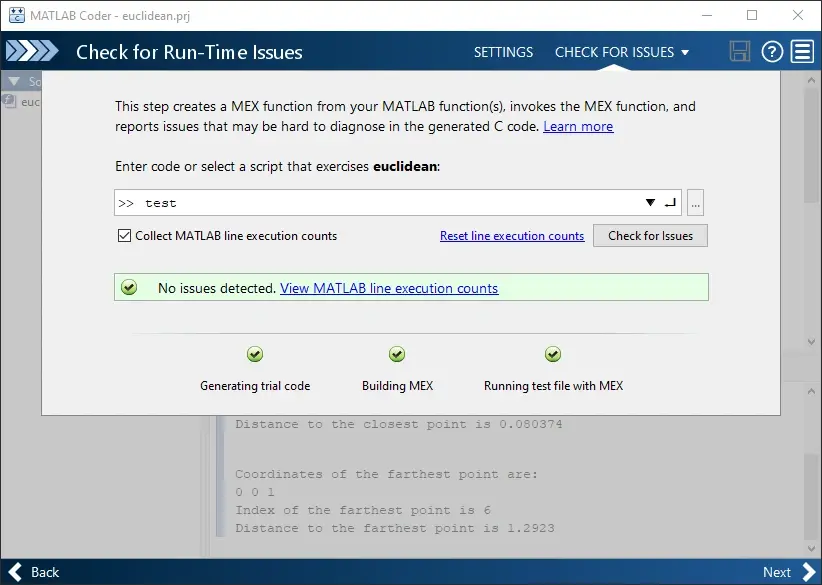Click the 'Running test file with MEX' label
The image size is (822, 585).
553,386
